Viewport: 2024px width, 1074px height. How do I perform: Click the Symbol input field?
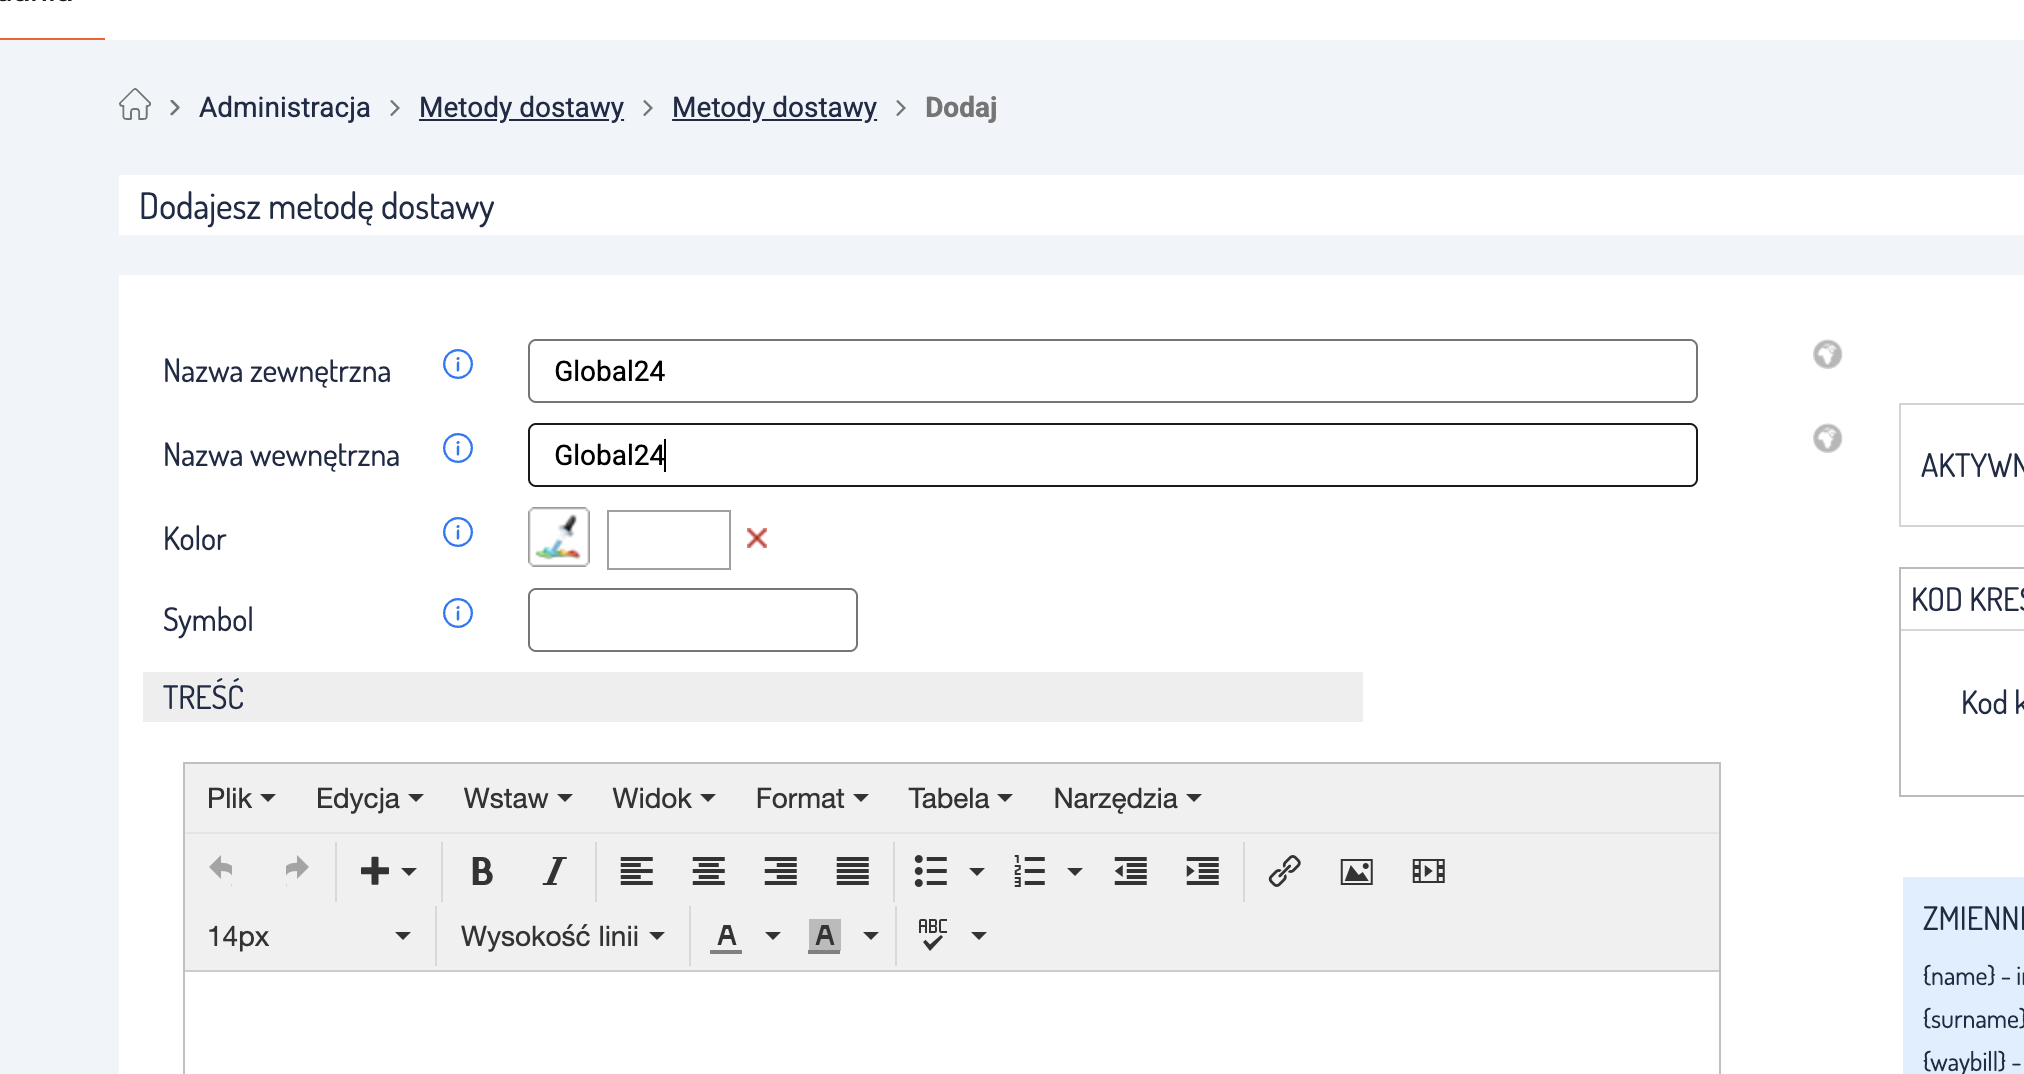click(692, 620)
